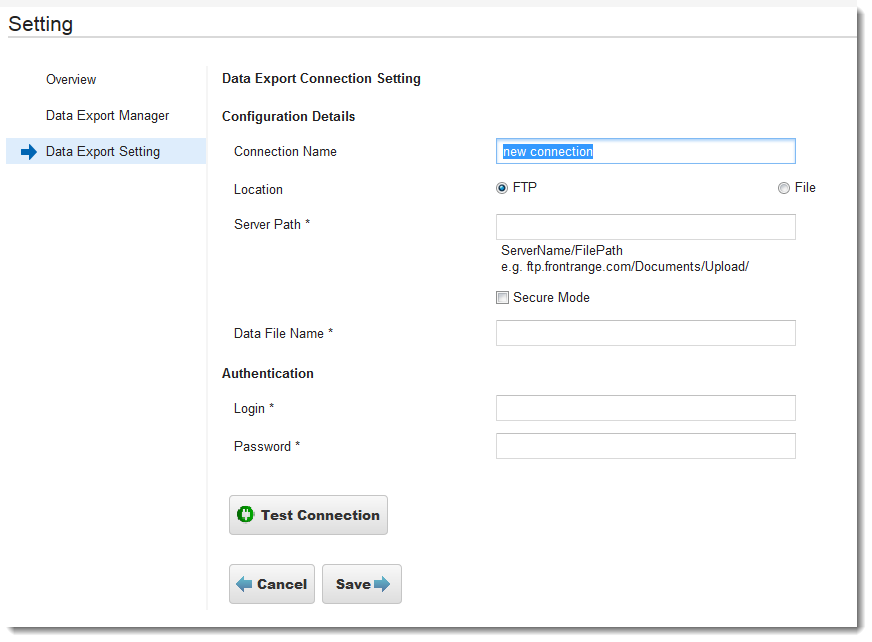Cancel the connection settings
The image size is (872, 642).
pyautogui.click(x=272, y=584)
